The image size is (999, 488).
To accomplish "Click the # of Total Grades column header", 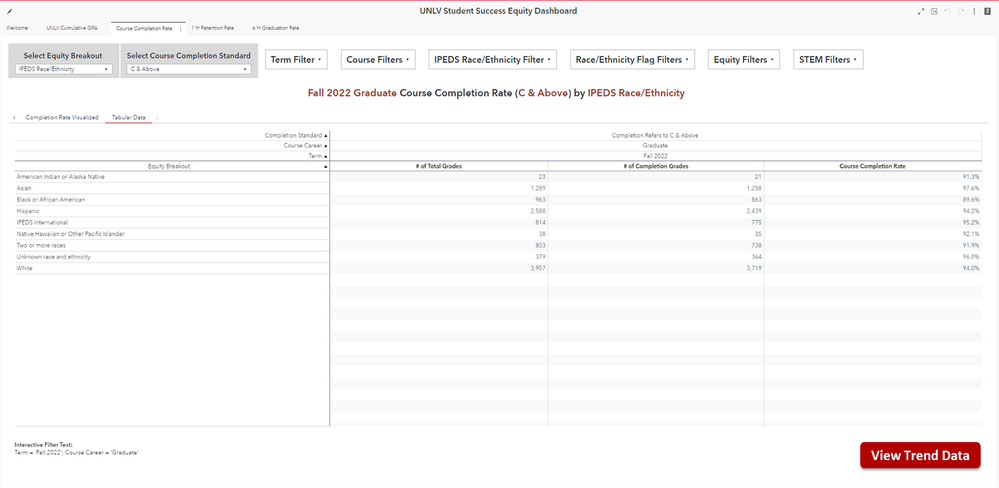I will (438, 166).
